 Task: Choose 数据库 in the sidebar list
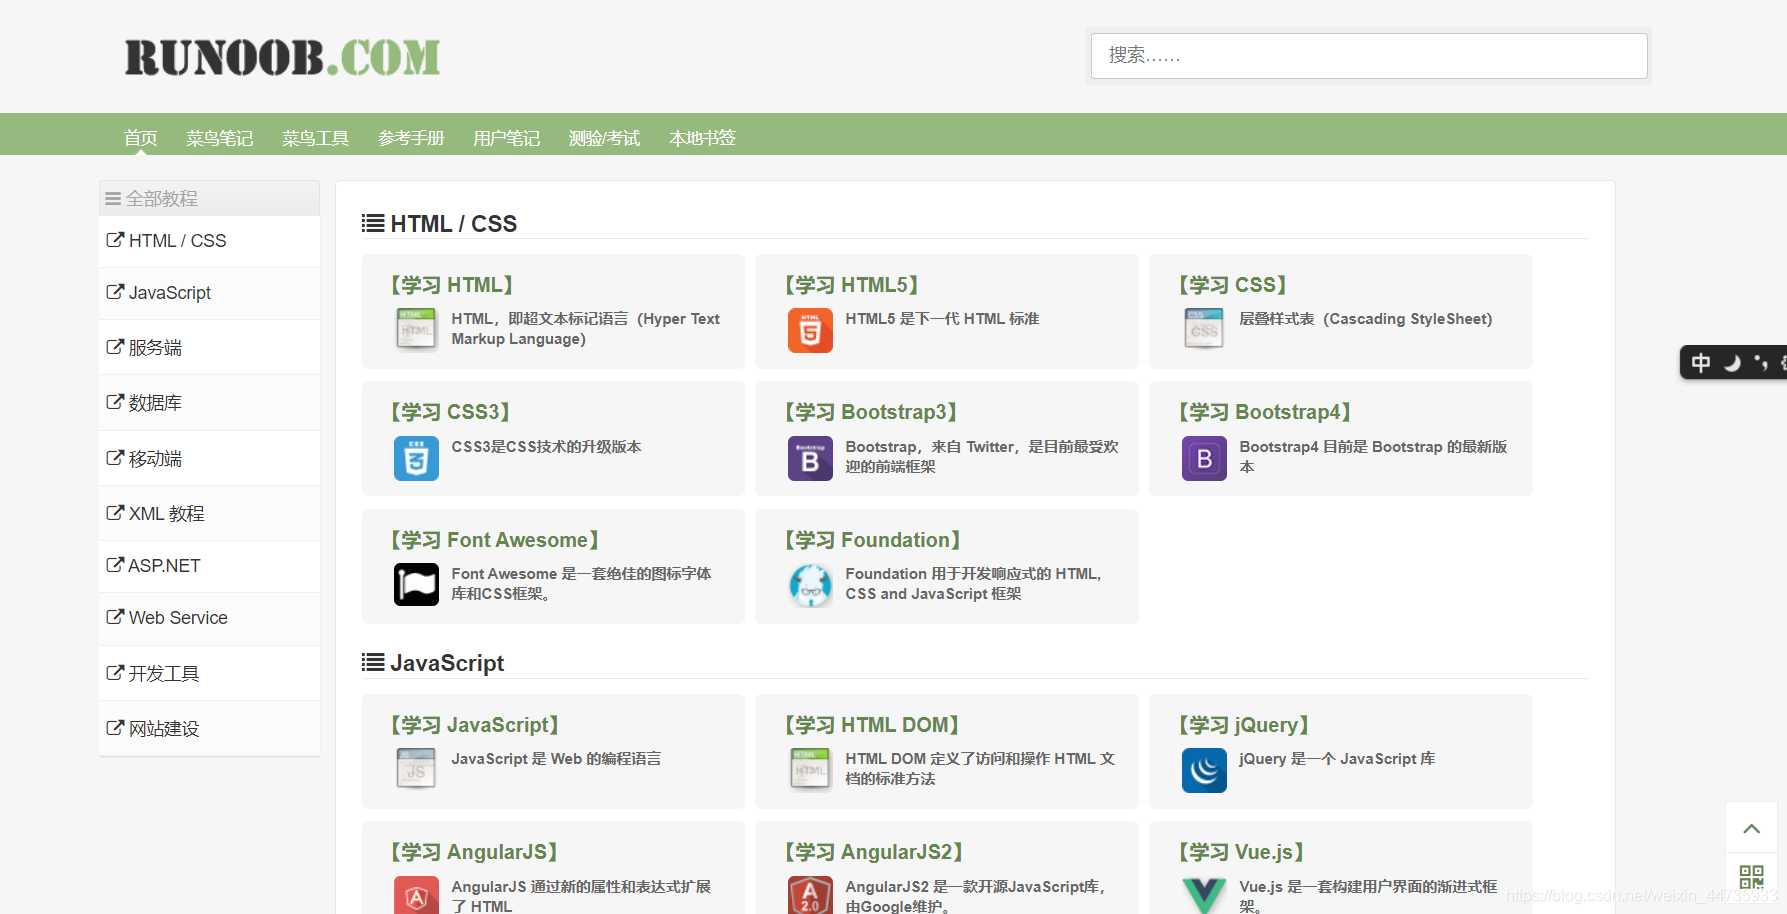click(209, 402)
